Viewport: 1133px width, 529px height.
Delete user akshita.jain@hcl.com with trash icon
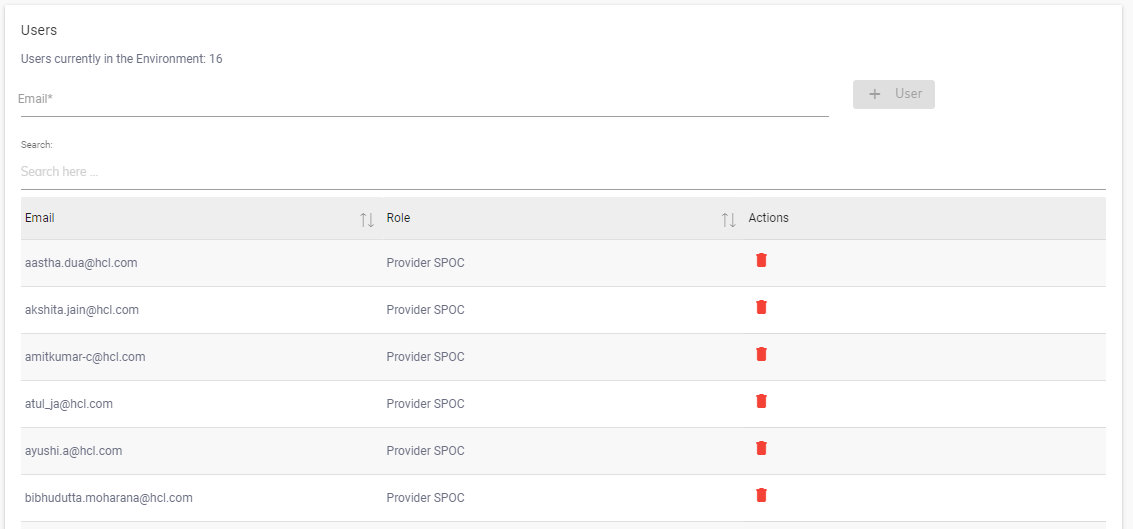[x=761, y=307]
